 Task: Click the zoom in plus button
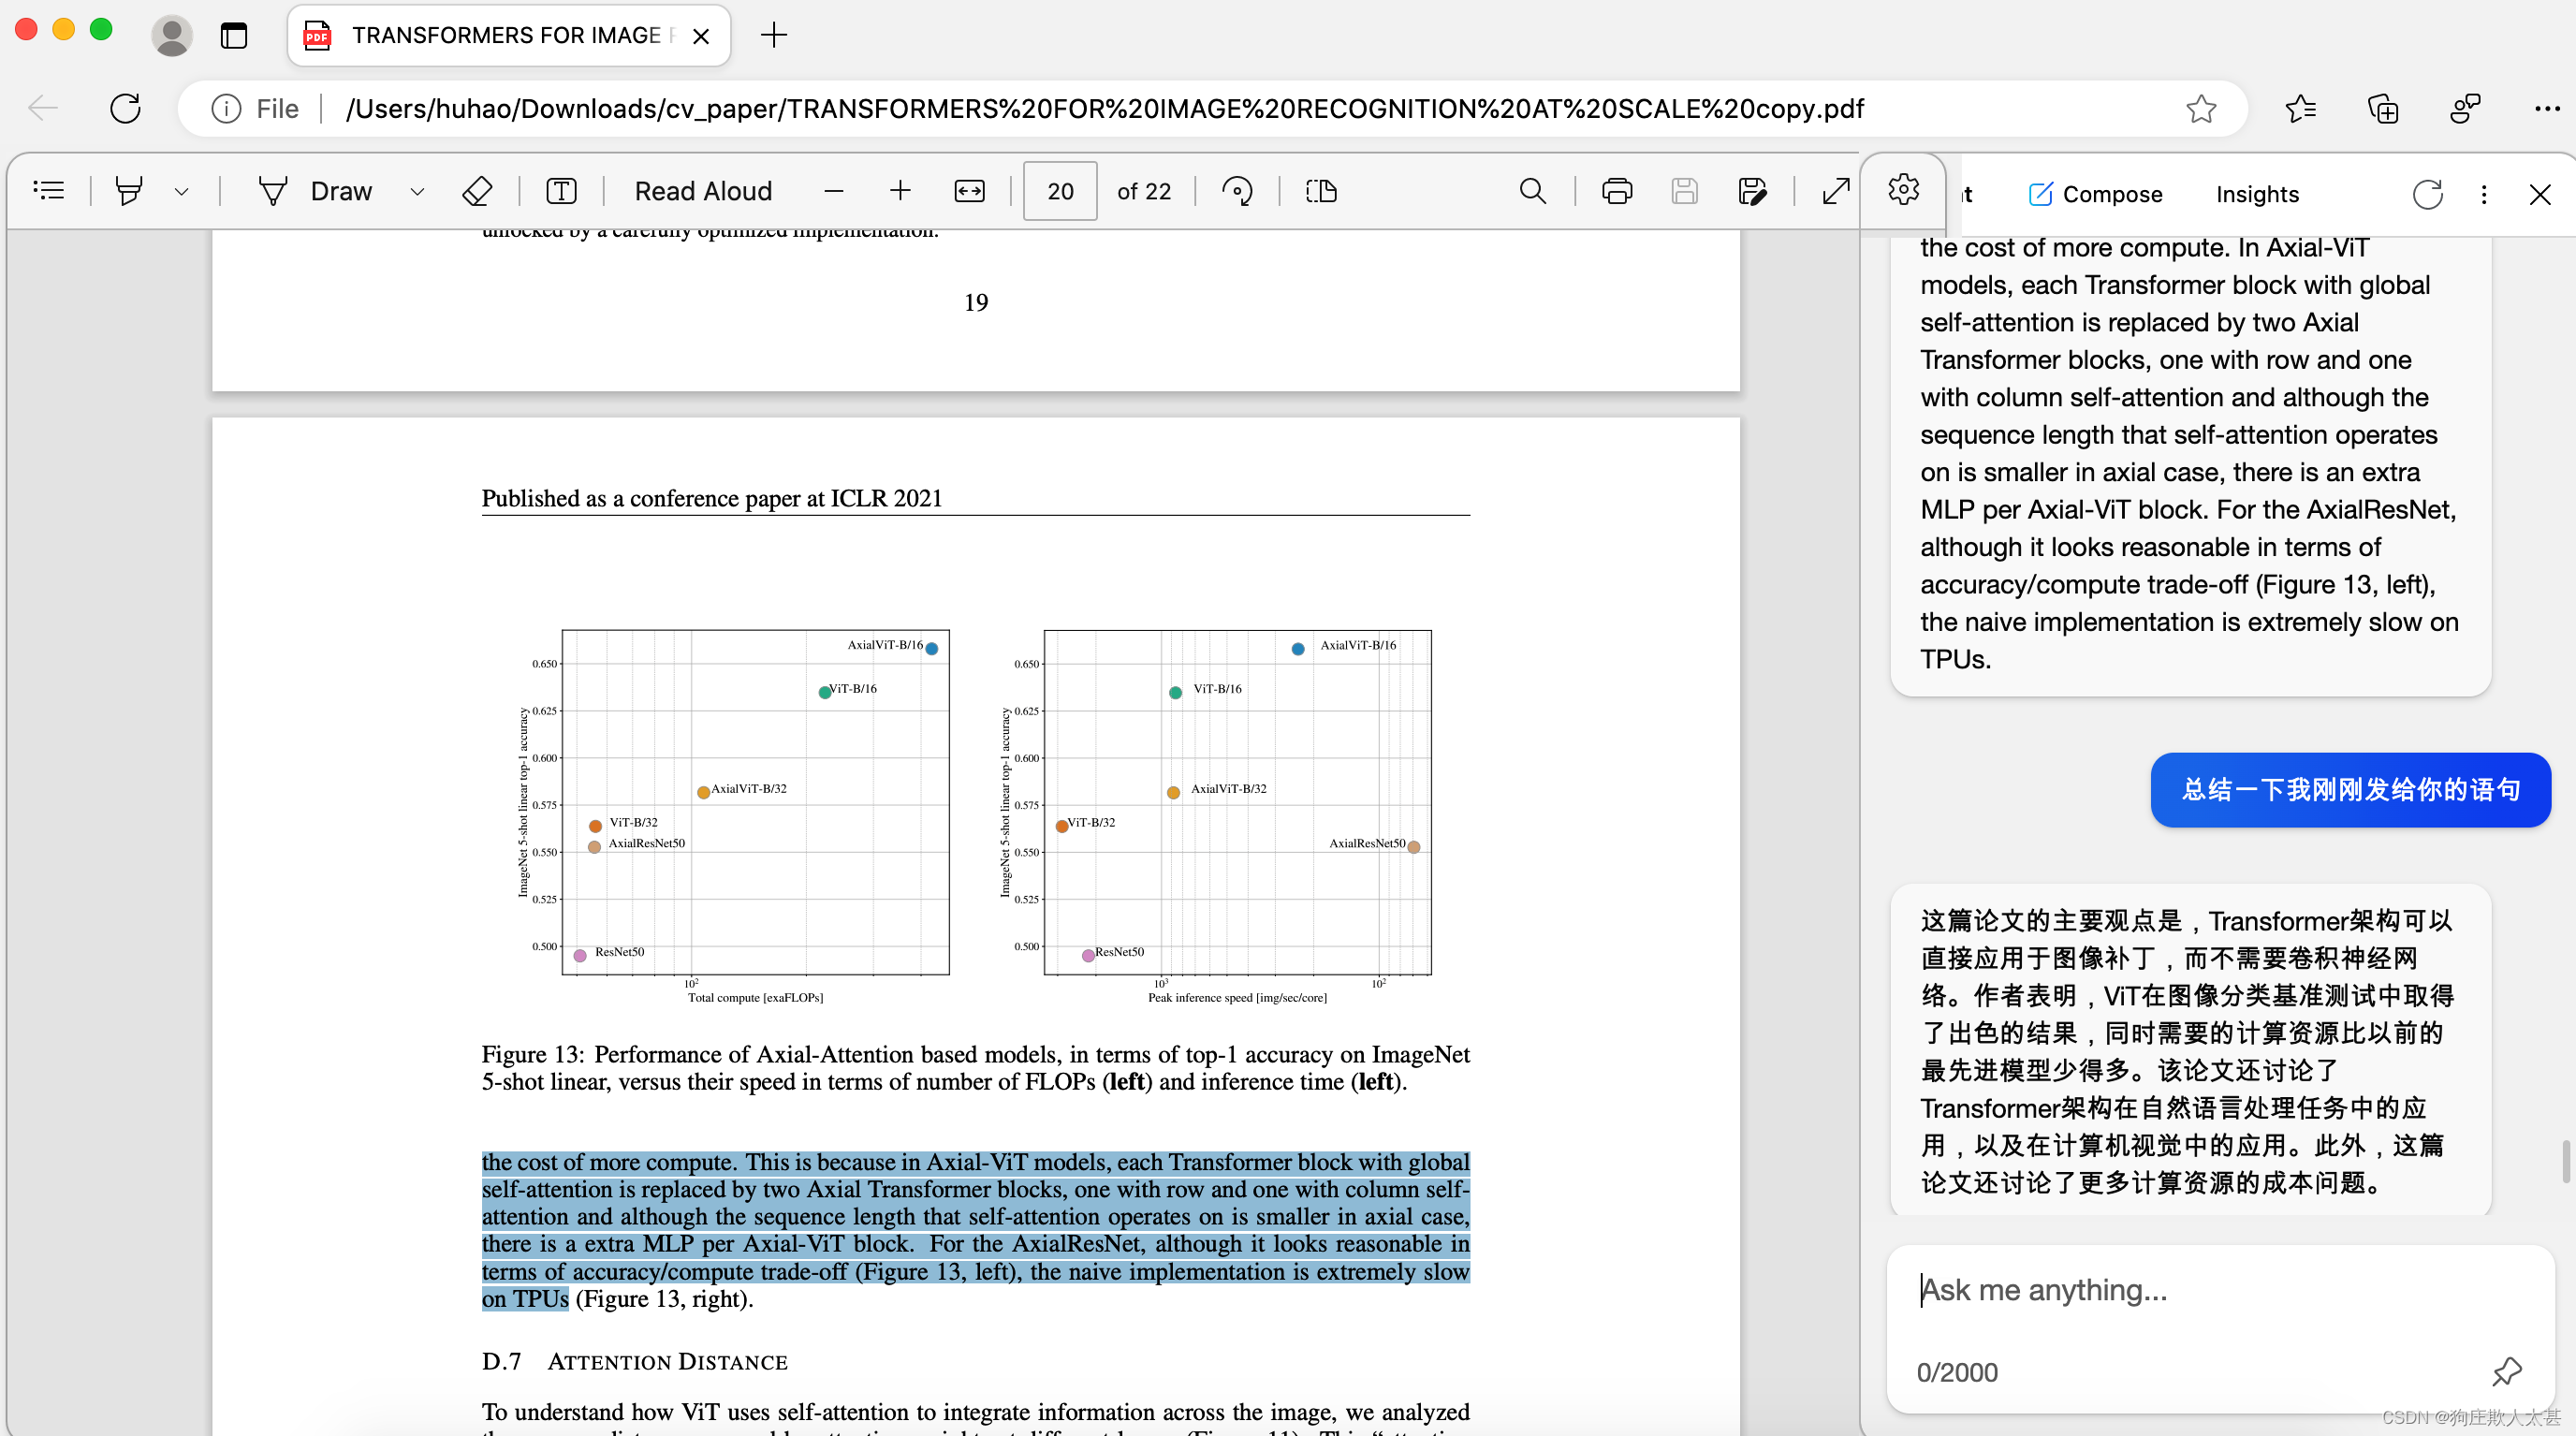click(899, 190)
